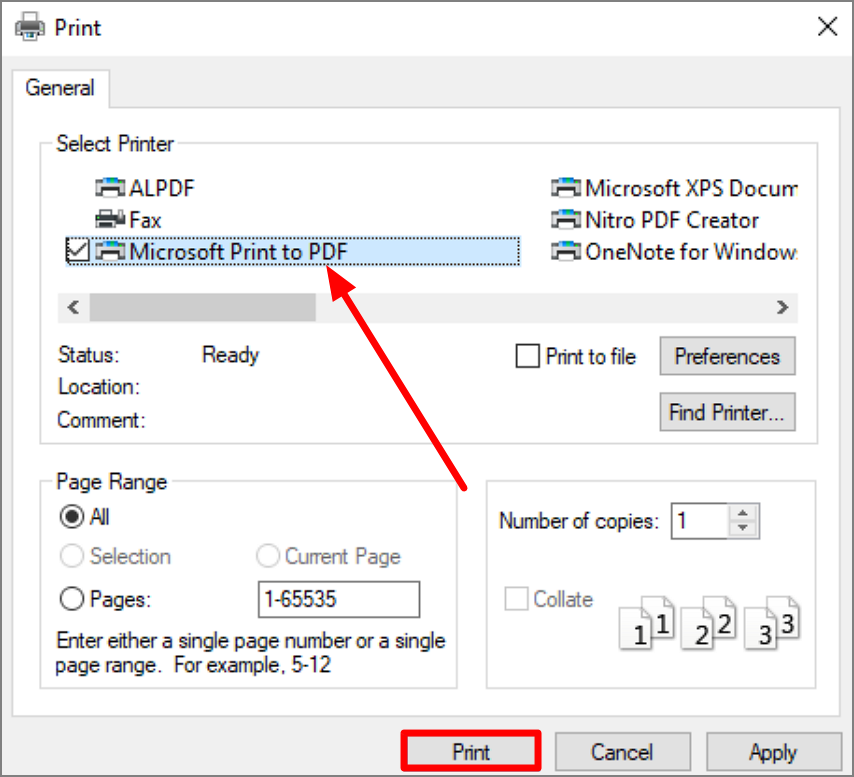Select the Fax printer name
The width and height of the screenshot is (854, 777).
145,220
